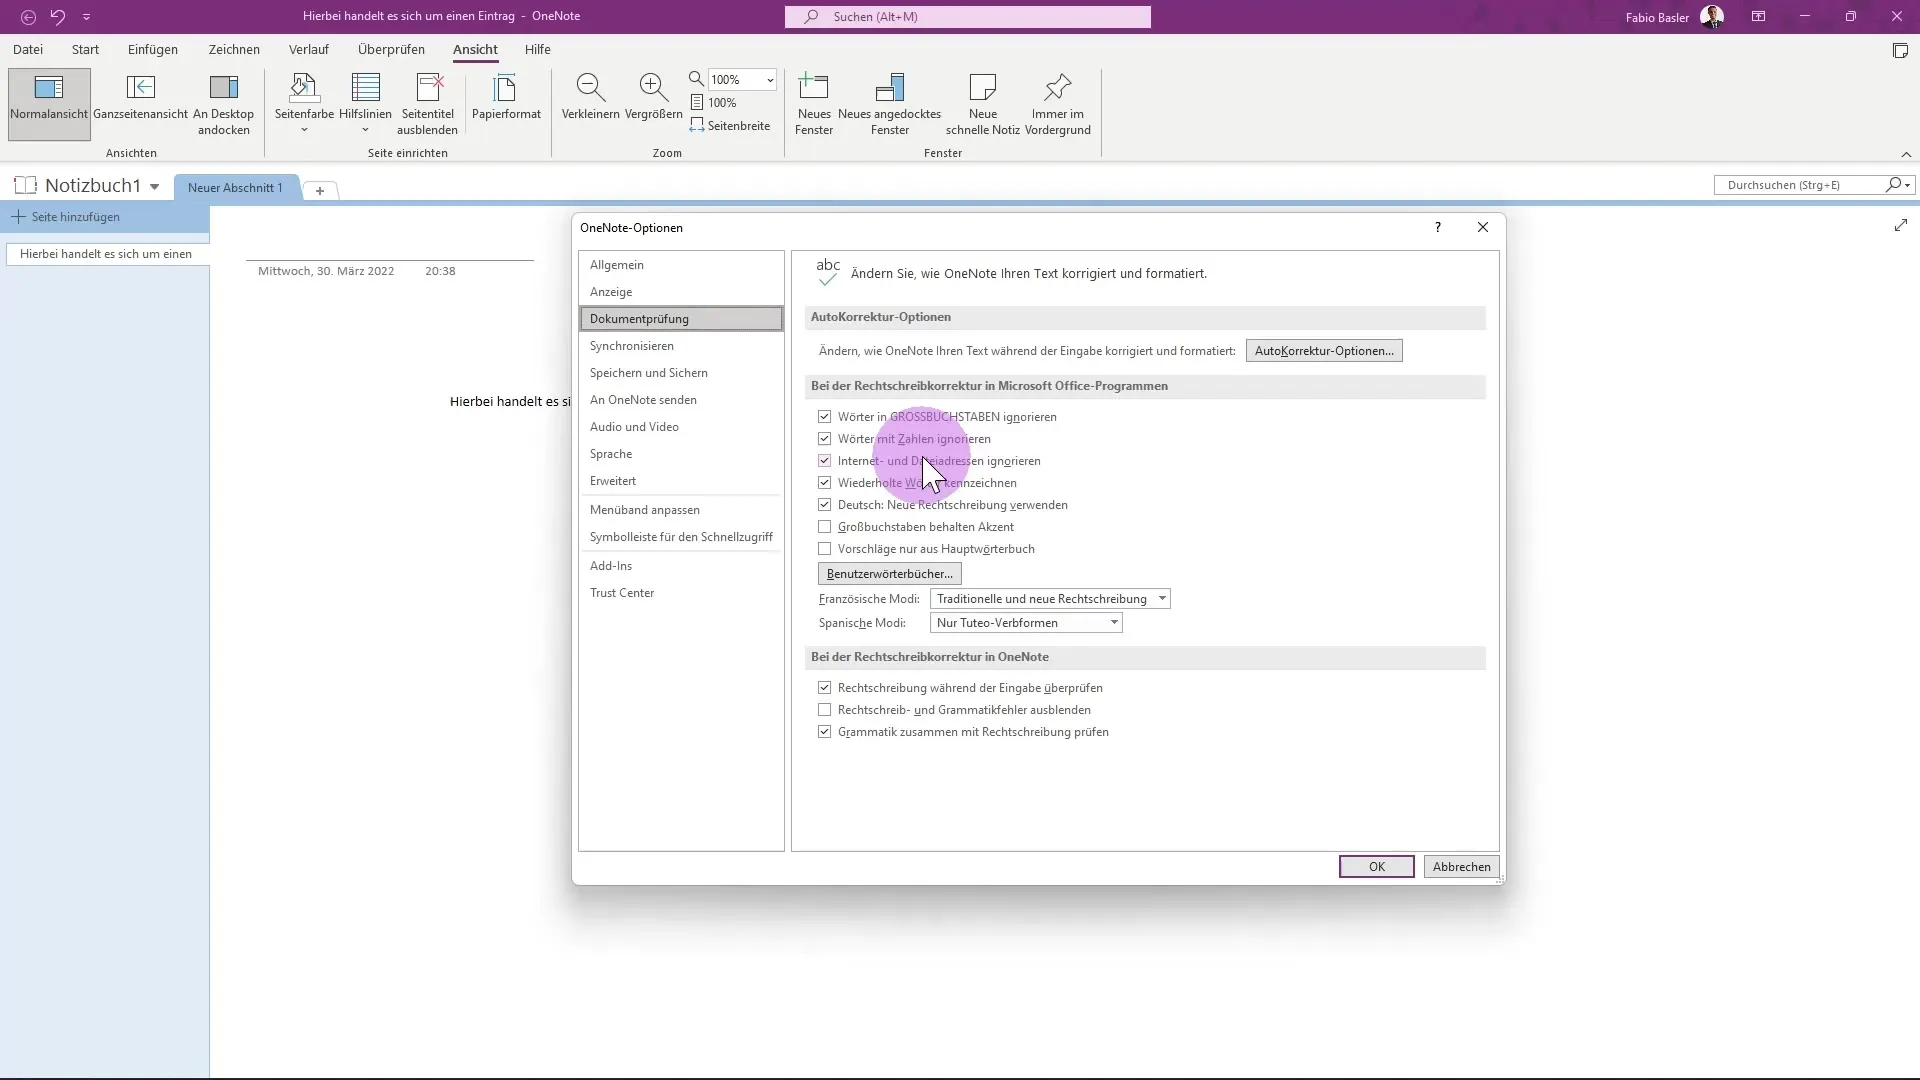The height and width of the screenshot is (1080, 1920).
Task: Open the Verlauf ribbon tab
Action: (309, 49)
